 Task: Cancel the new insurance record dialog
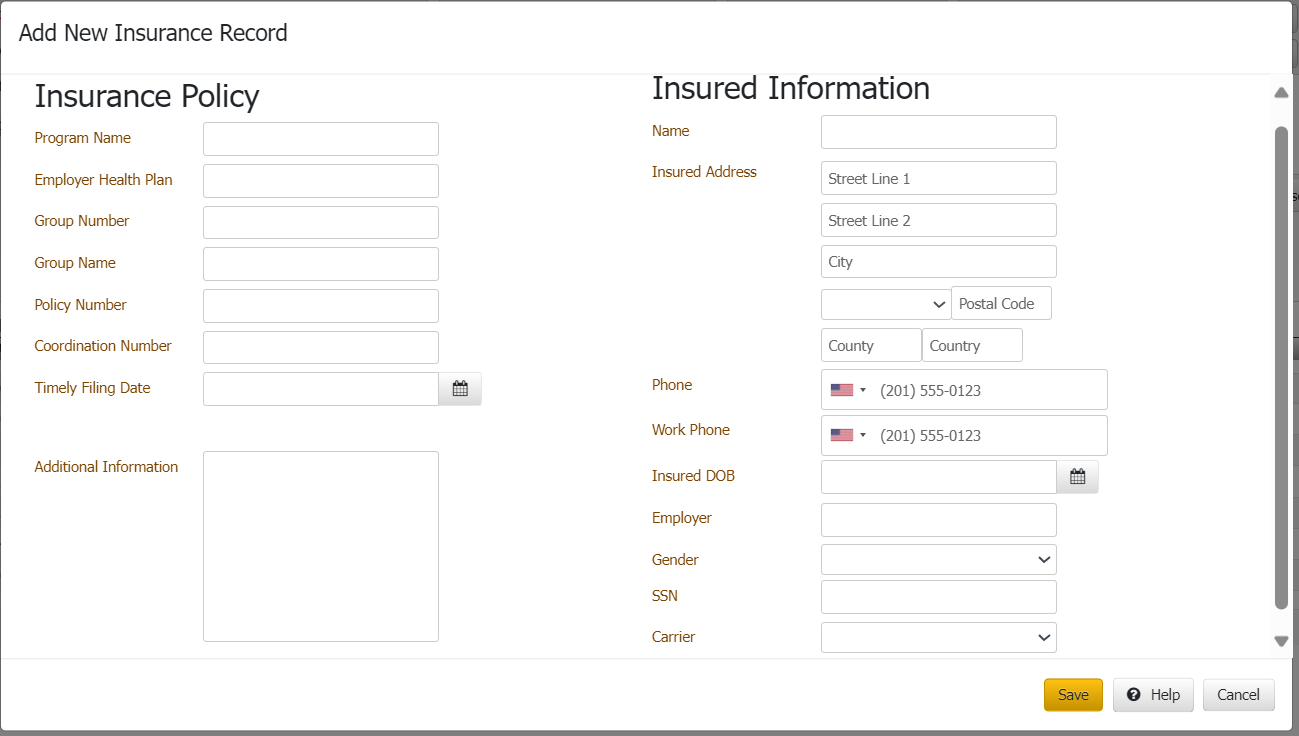click(1238, 695)
